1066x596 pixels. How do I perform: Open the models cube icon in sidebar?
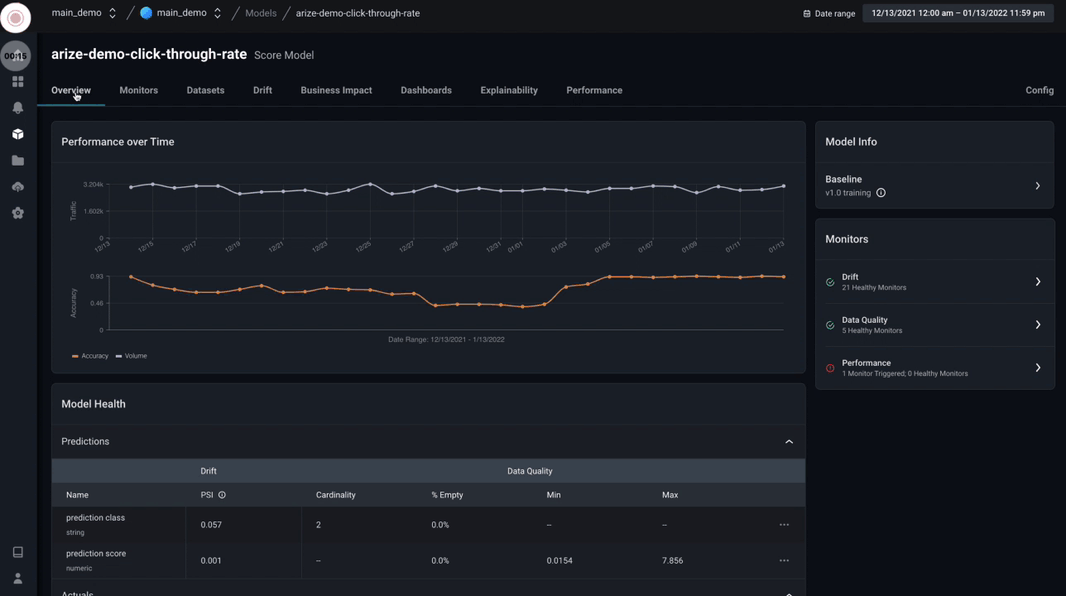[x=18, y=134]
